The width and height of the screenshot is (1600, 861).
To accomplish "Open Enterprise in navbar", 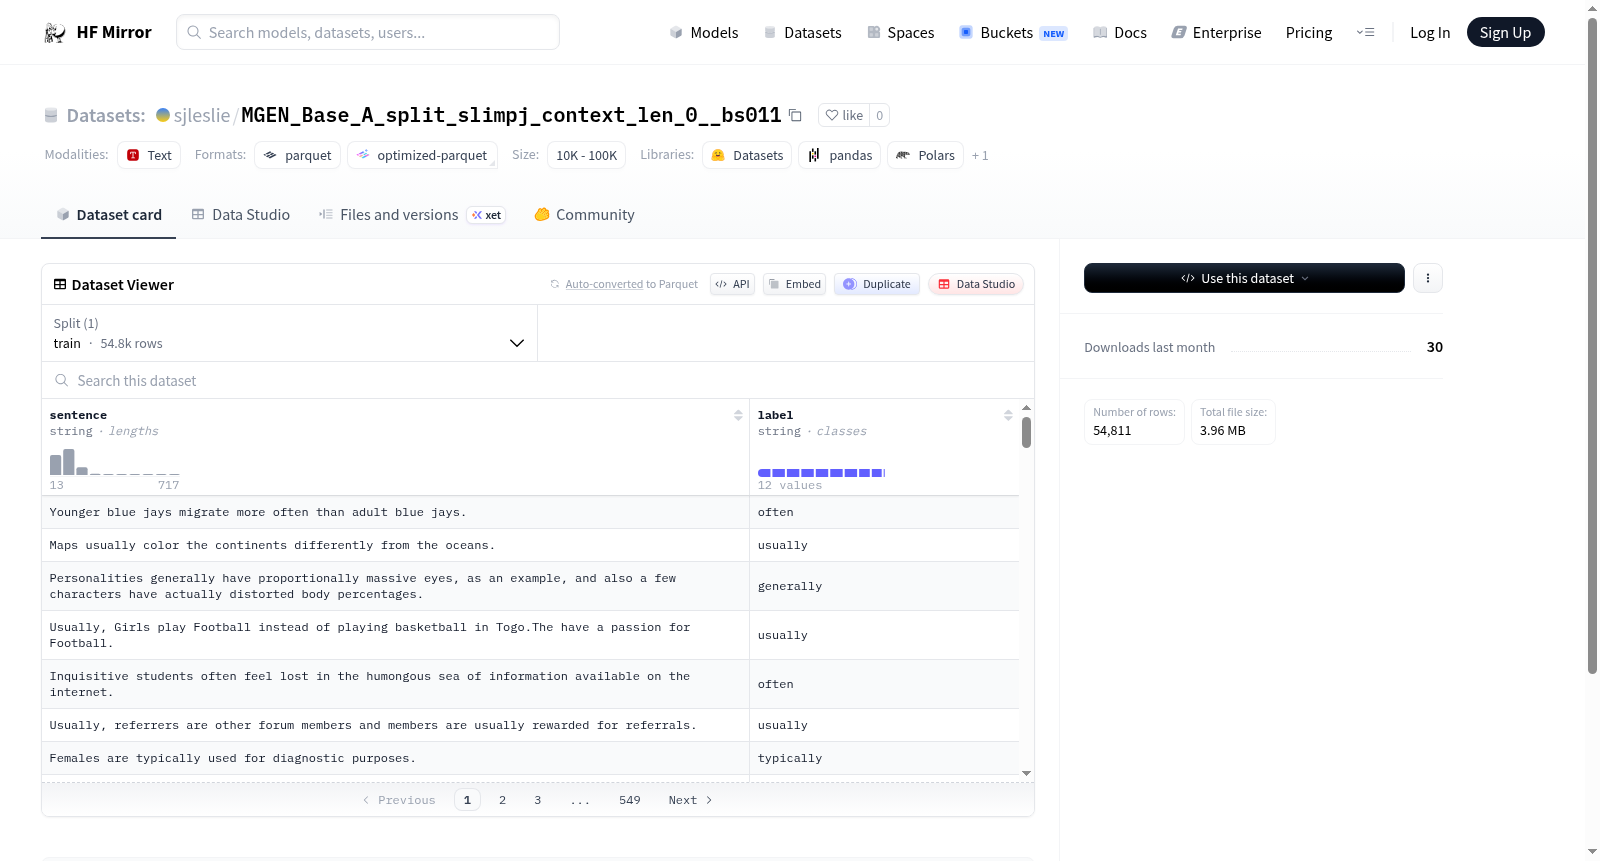I will tap(1216, 33).
